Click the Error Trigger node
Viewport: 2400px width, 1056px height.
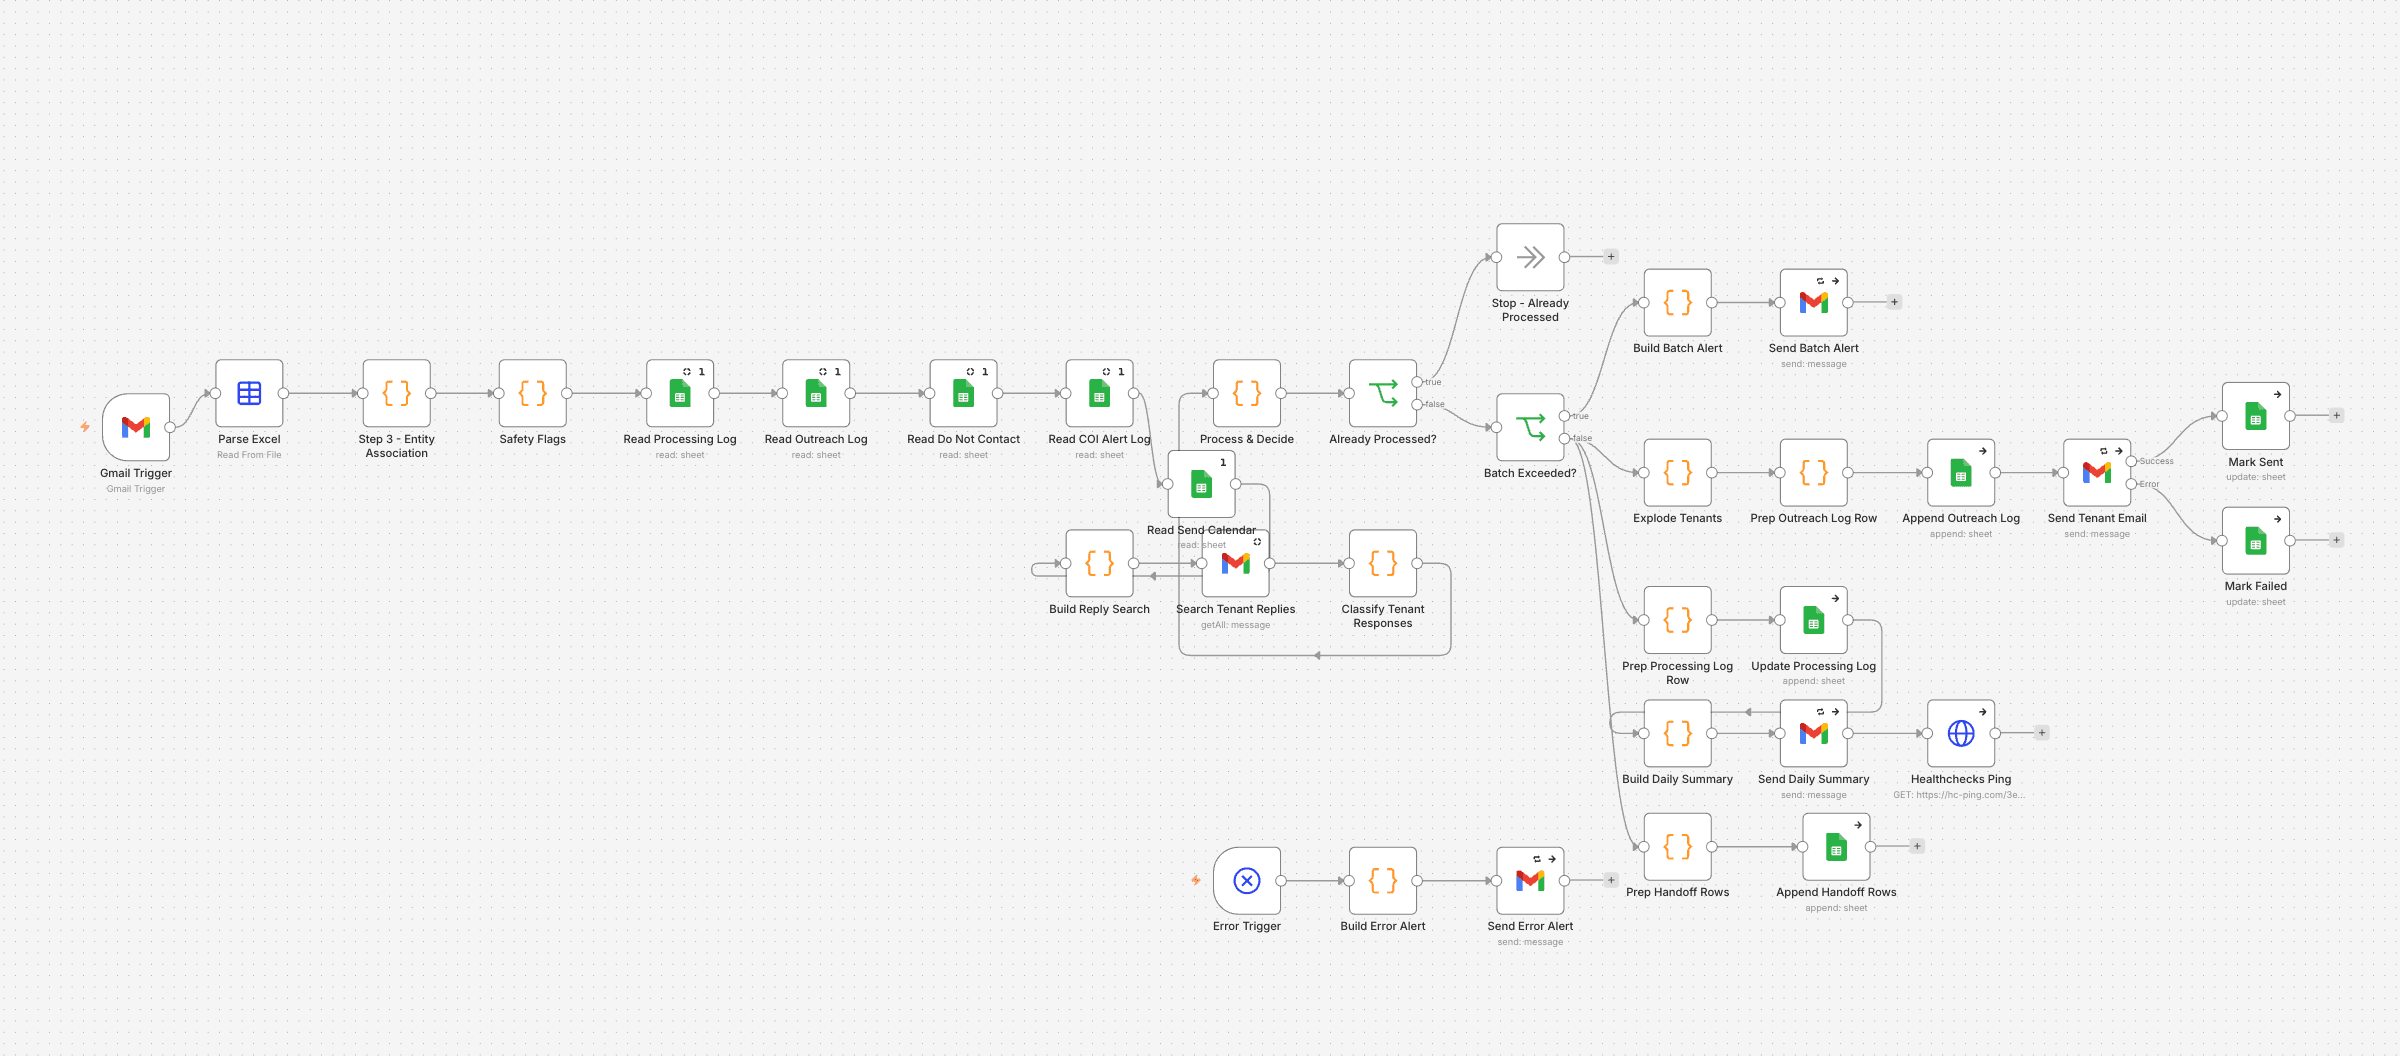[x=1247, y=880]
